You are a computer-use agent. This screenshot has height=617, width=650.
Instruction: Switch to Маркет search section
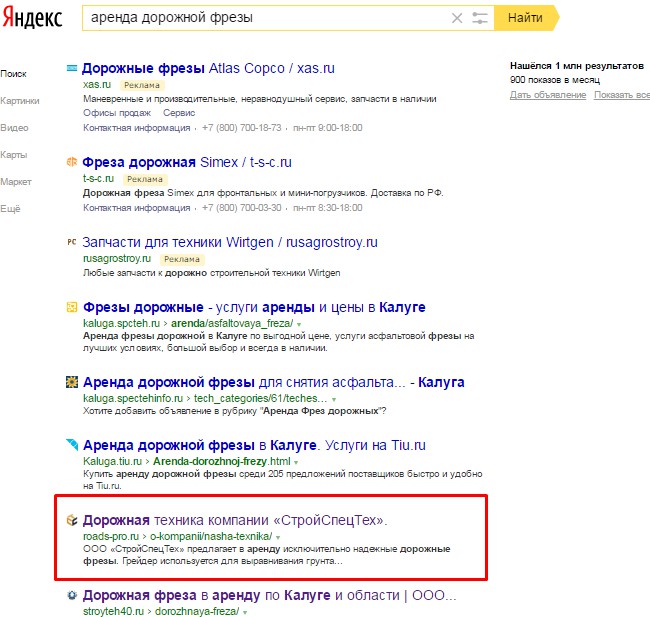pyautogui.click(x=16, y=182)
